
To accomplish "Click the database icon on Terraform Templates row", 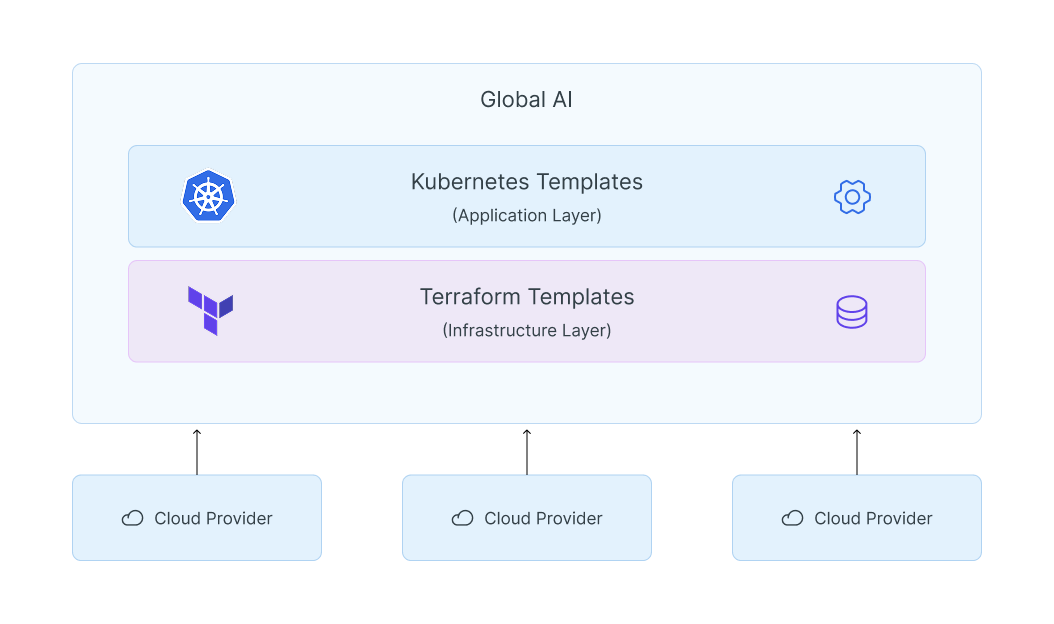I will pyautogui.click(x=852, y=311).
